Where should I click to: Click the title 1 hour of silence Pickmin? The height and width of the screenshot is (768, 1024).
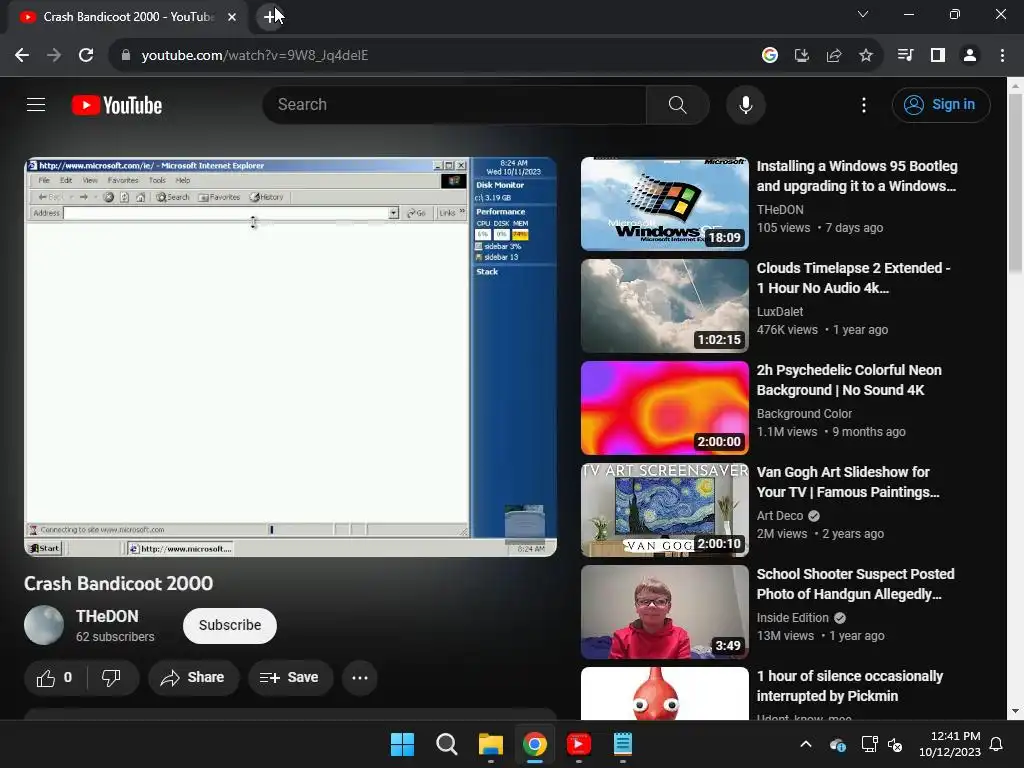tap(850, 686)
